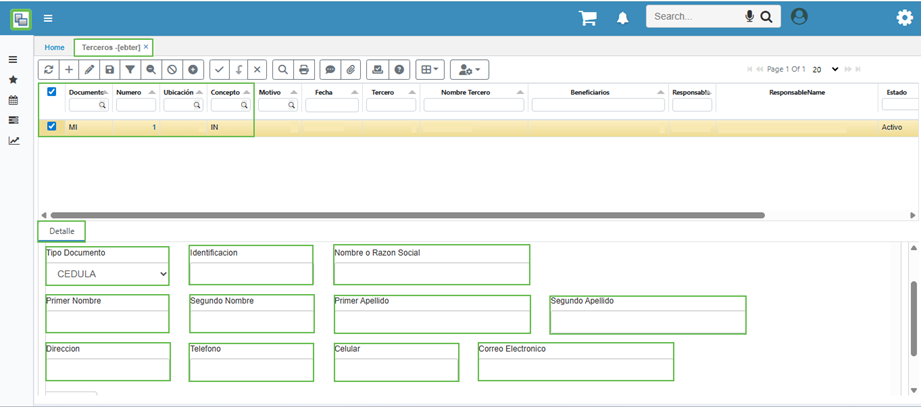The image size is (921, 407).
Task: Save using the floppy disk icon
Action: click(110, 70)
